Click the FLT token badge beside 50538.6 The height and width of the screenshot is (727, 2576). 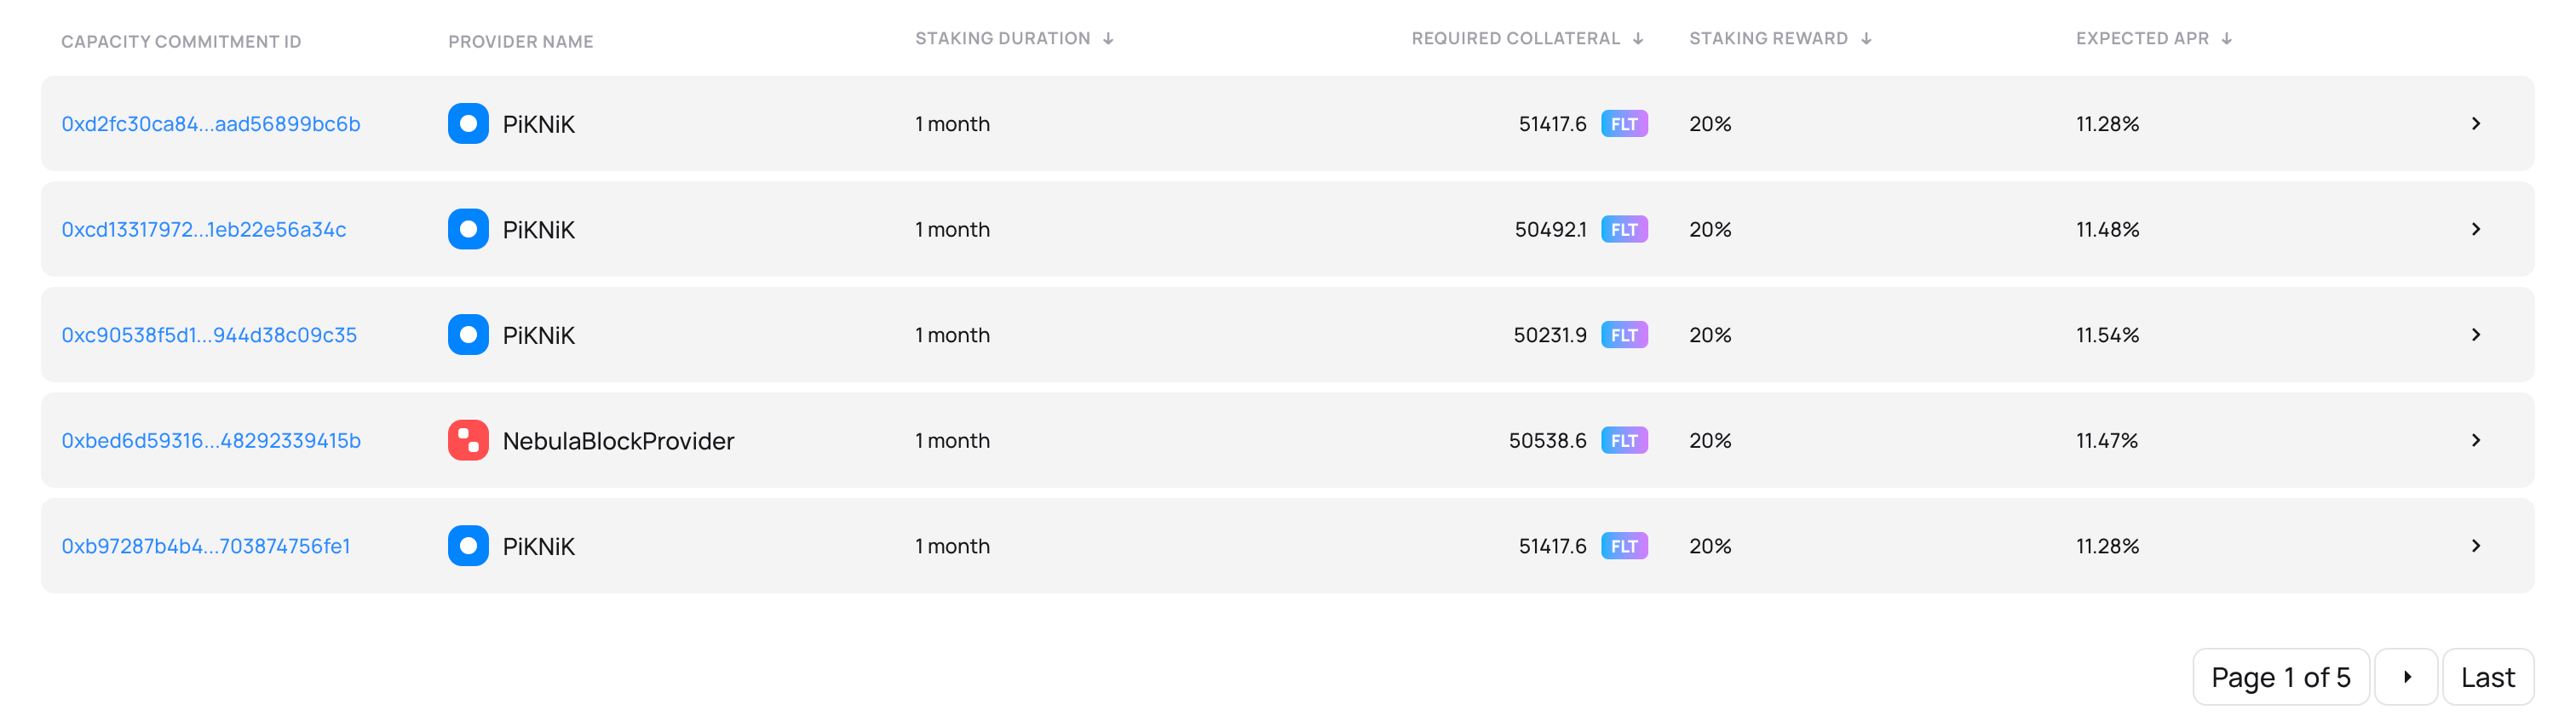point(1624,440)
